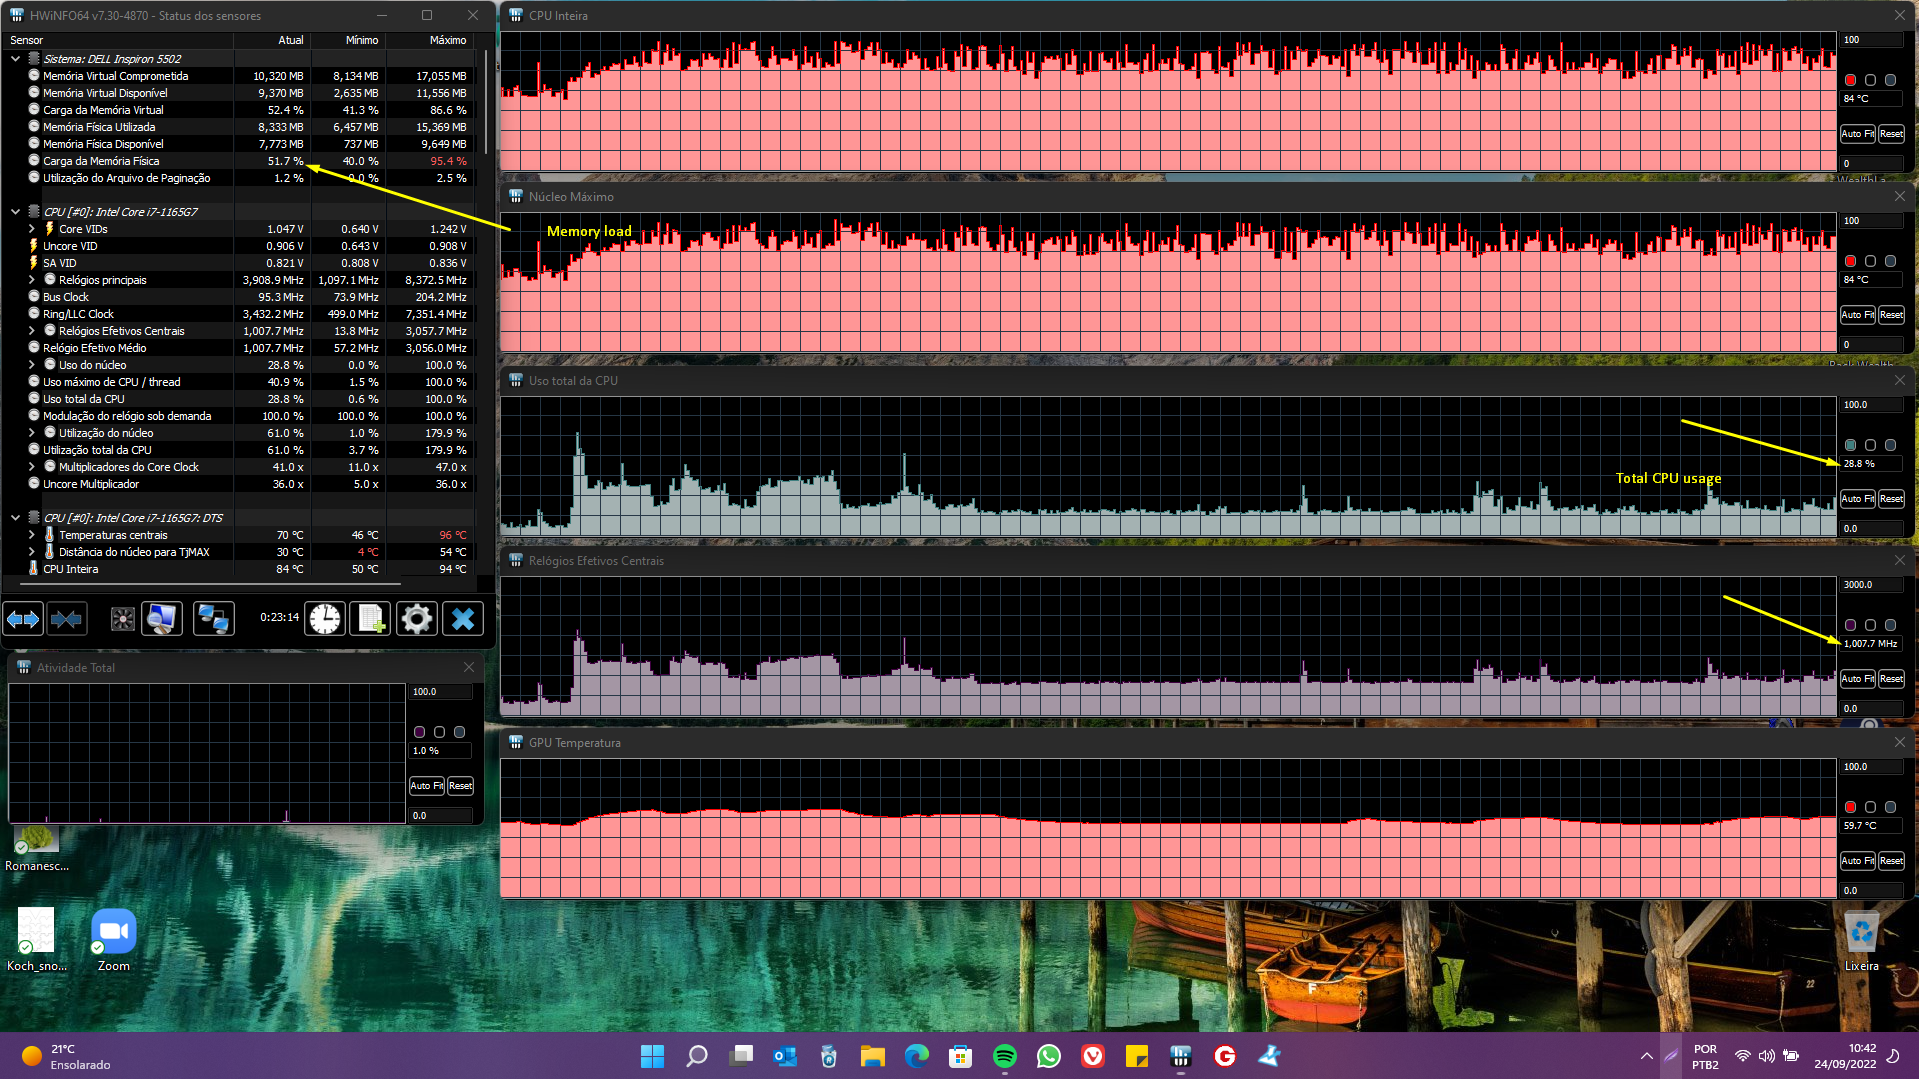This screenshot has height=1079, width=1919.
Task: Click the blue X close sensors icon
Action: (x=462, y=619)
